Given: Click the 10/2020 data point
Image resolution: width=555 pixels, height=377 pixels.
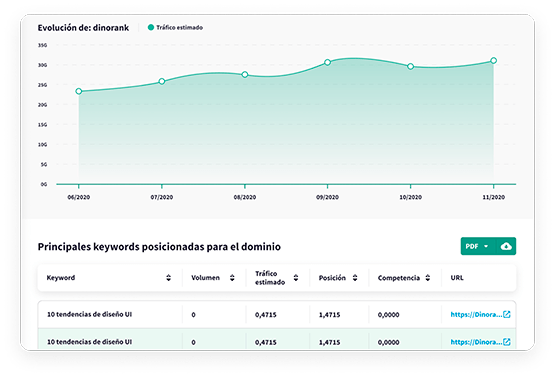Looking at the screenshot, I should [x=411, y=67].
